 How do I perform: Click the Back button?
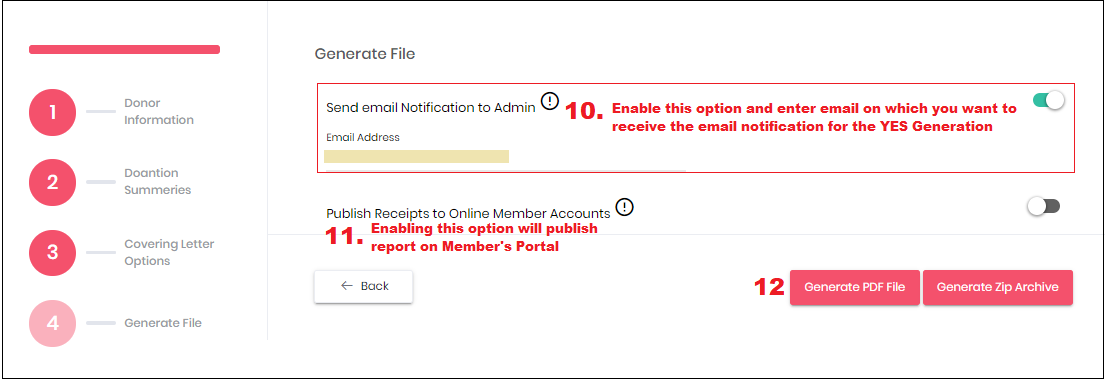click(x=364, y=286)
